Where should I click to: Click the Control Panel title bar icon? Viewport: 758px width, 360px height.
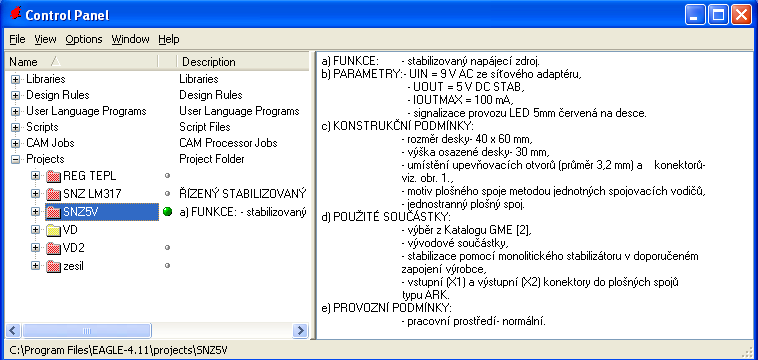(x=15, y=14)
